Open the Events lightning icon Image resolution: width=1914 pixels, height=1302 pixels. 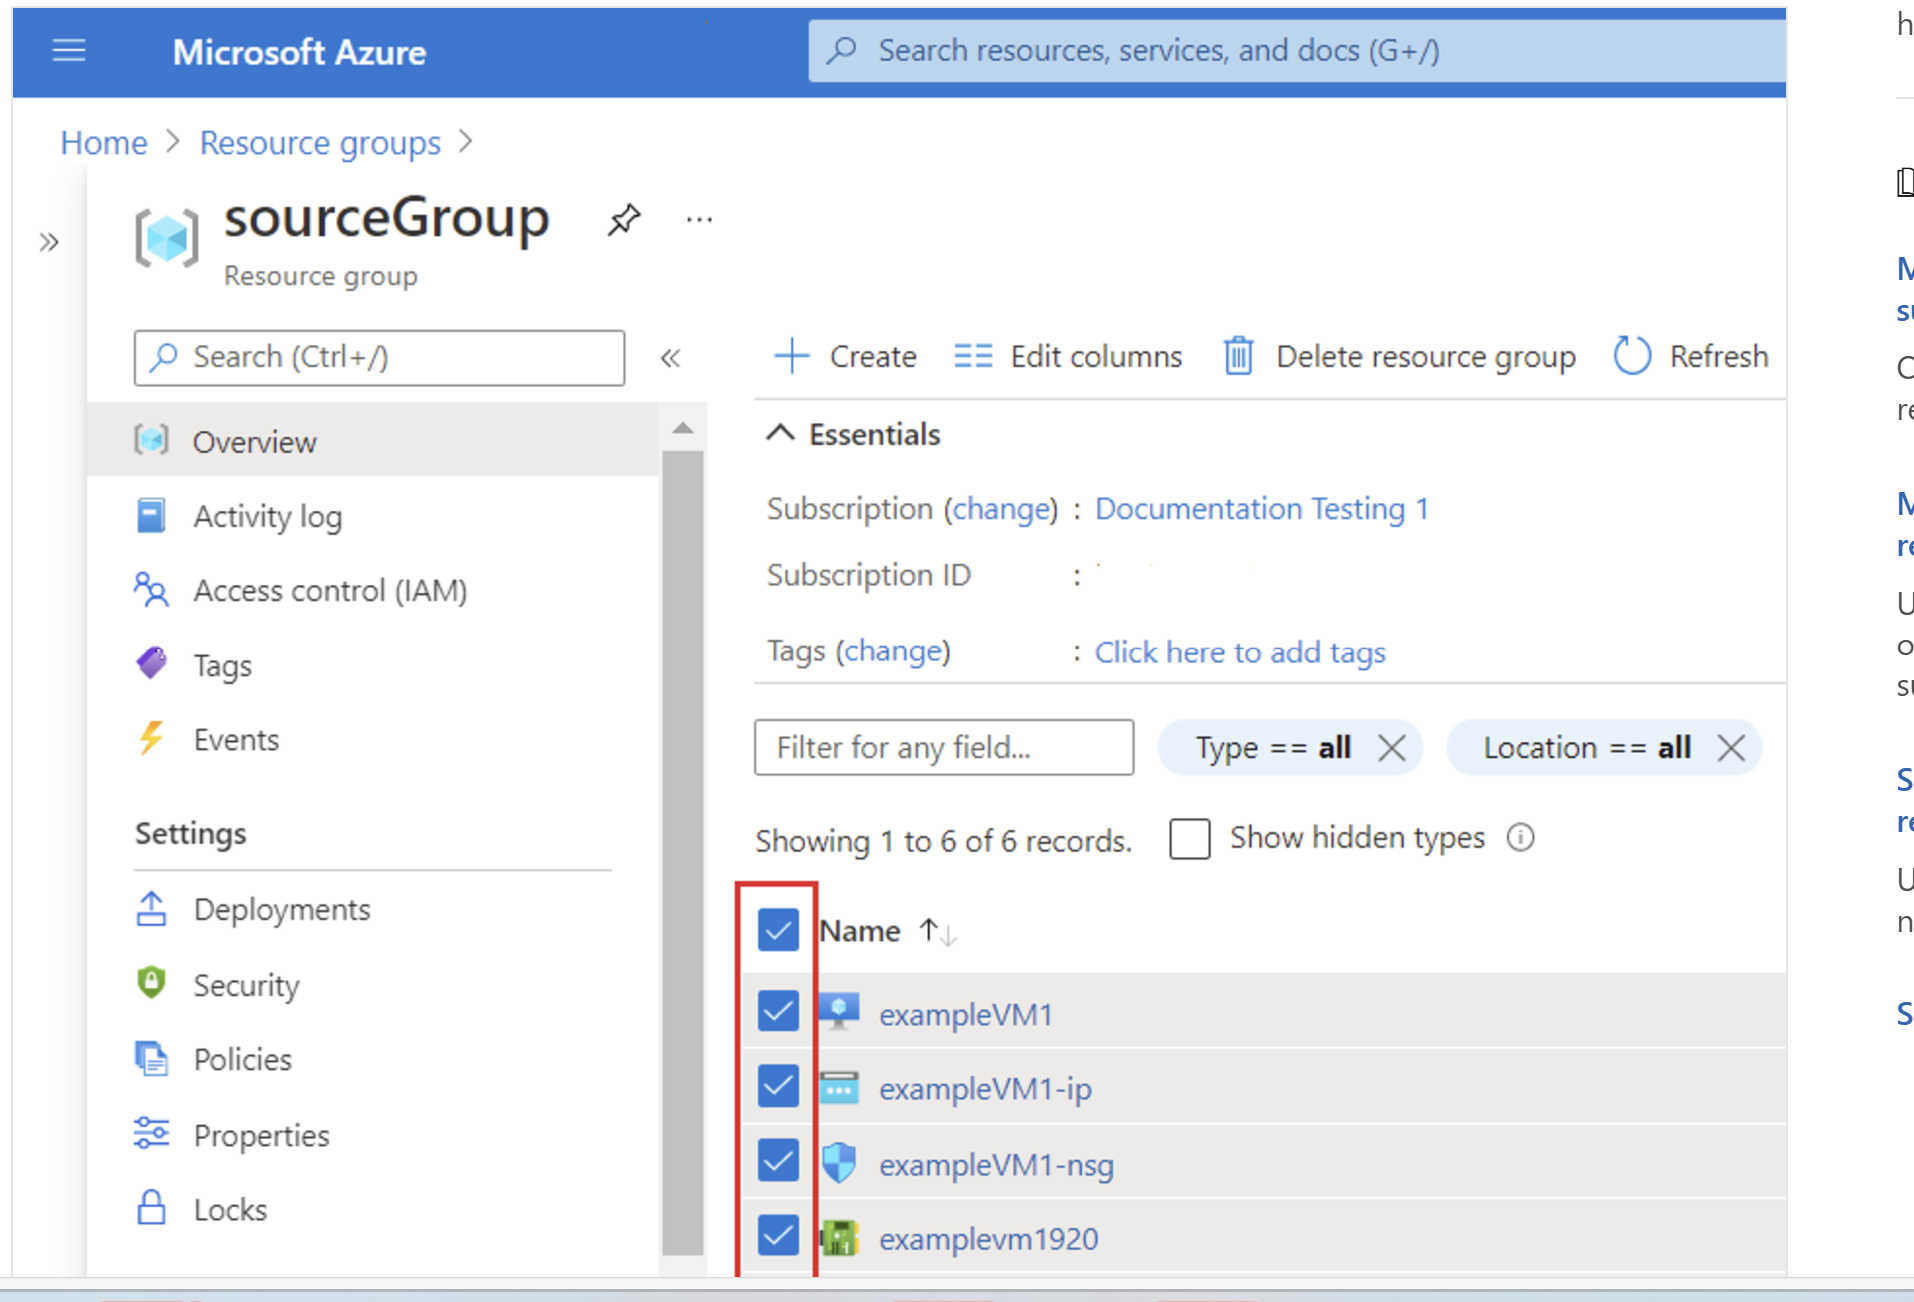pos(151,738)
